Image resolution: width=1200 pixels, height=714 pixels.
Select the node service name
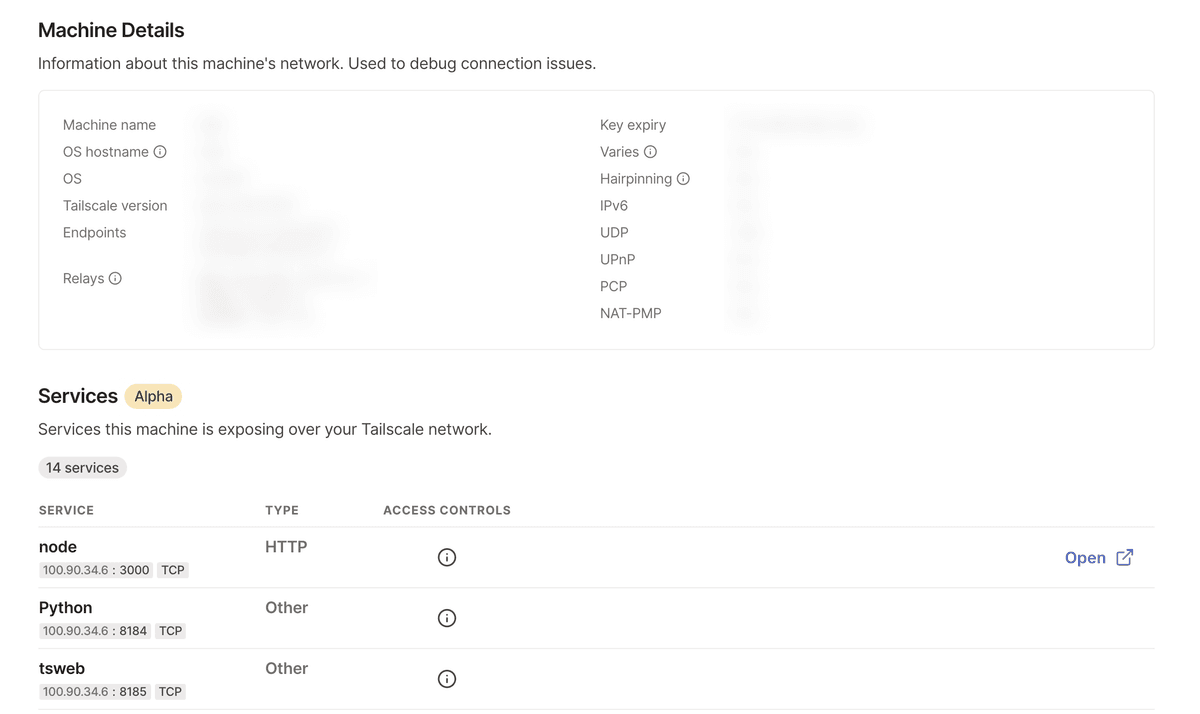57,547
